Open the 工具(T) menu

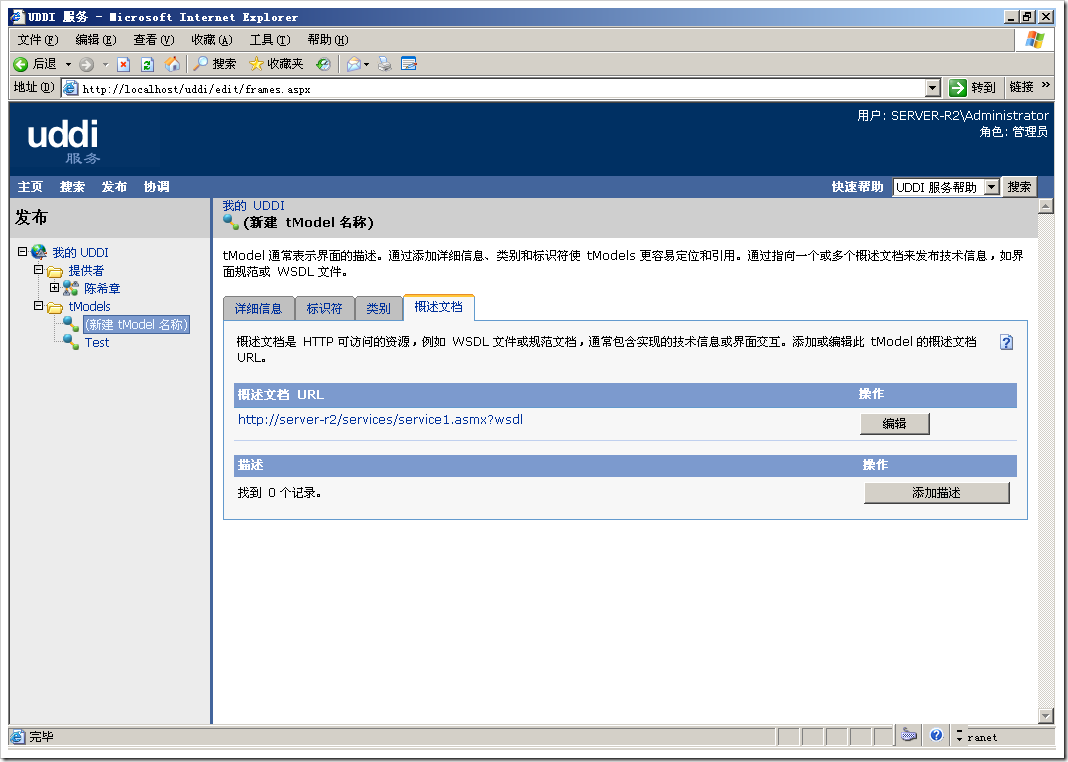pos(270,39)
